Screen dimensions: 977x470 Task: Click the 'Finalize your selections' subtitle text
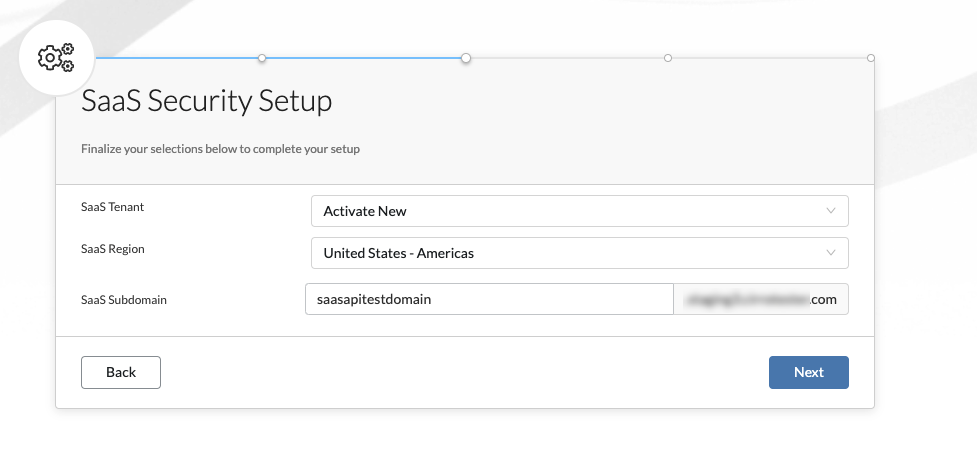point(220,150)
